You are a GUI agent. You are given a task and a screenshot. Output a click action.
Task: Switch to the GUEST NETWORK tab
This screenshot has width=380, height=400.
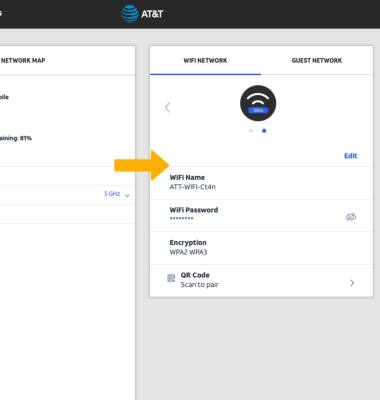(317, 61)
